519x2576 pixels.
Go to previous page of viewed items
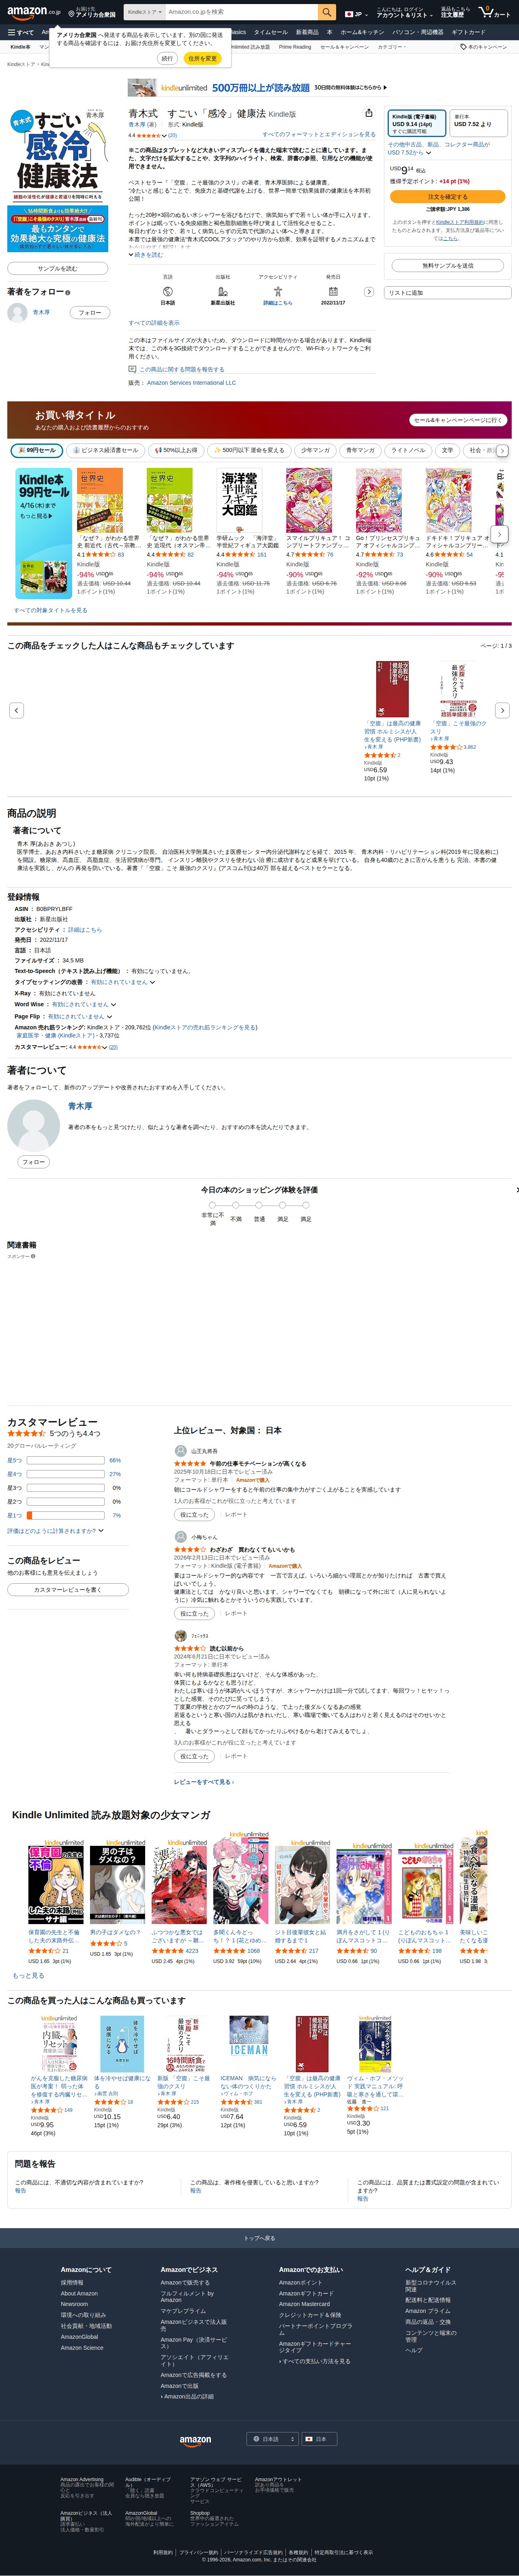tap(16, 710)
